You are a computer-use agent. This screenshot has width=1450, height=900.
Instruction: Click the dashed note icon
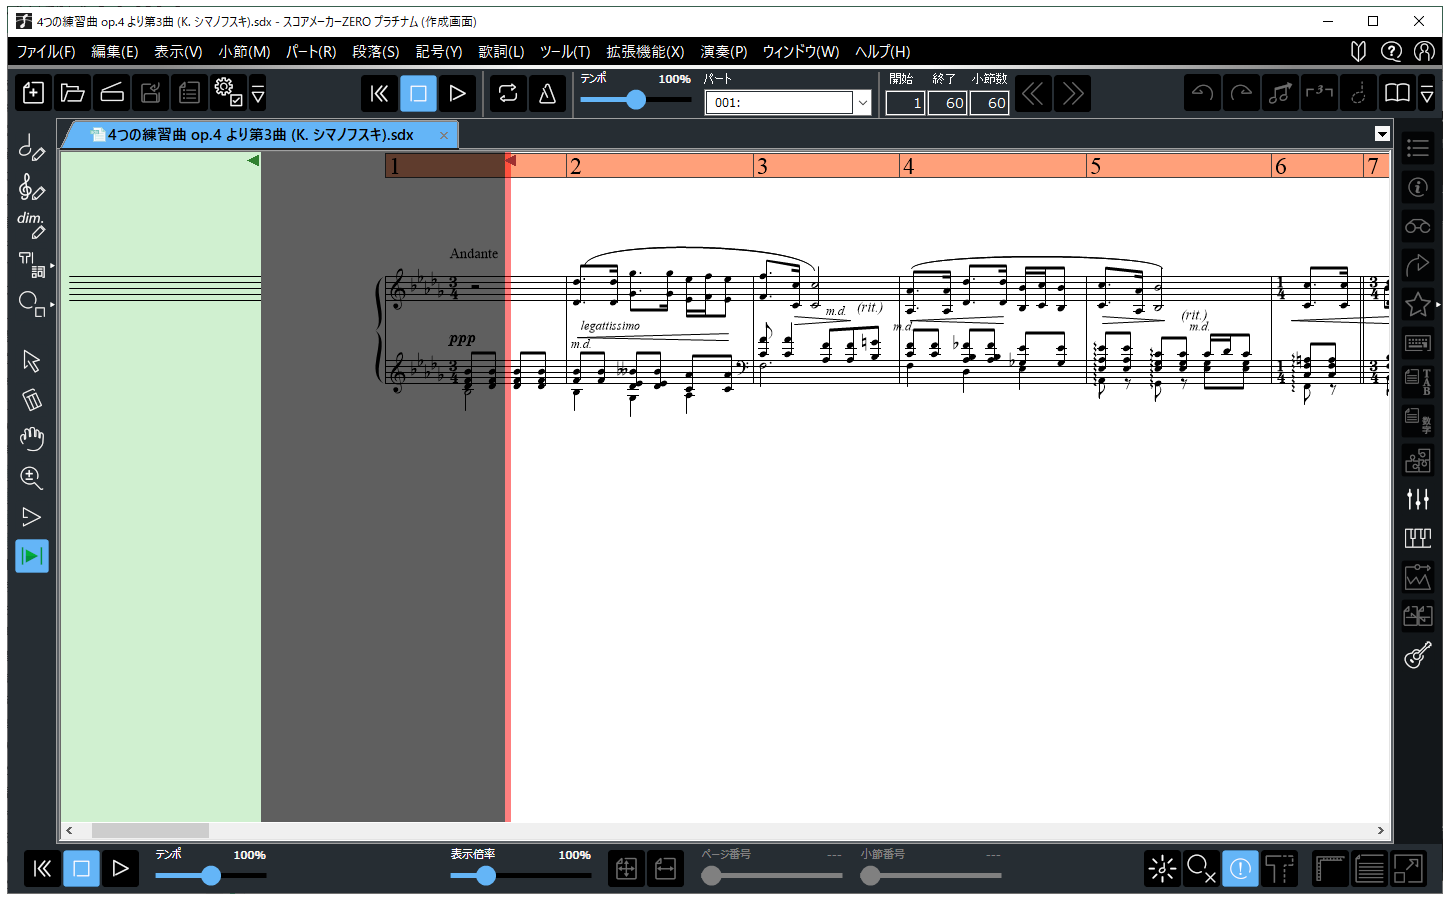tap(1358, 93)
